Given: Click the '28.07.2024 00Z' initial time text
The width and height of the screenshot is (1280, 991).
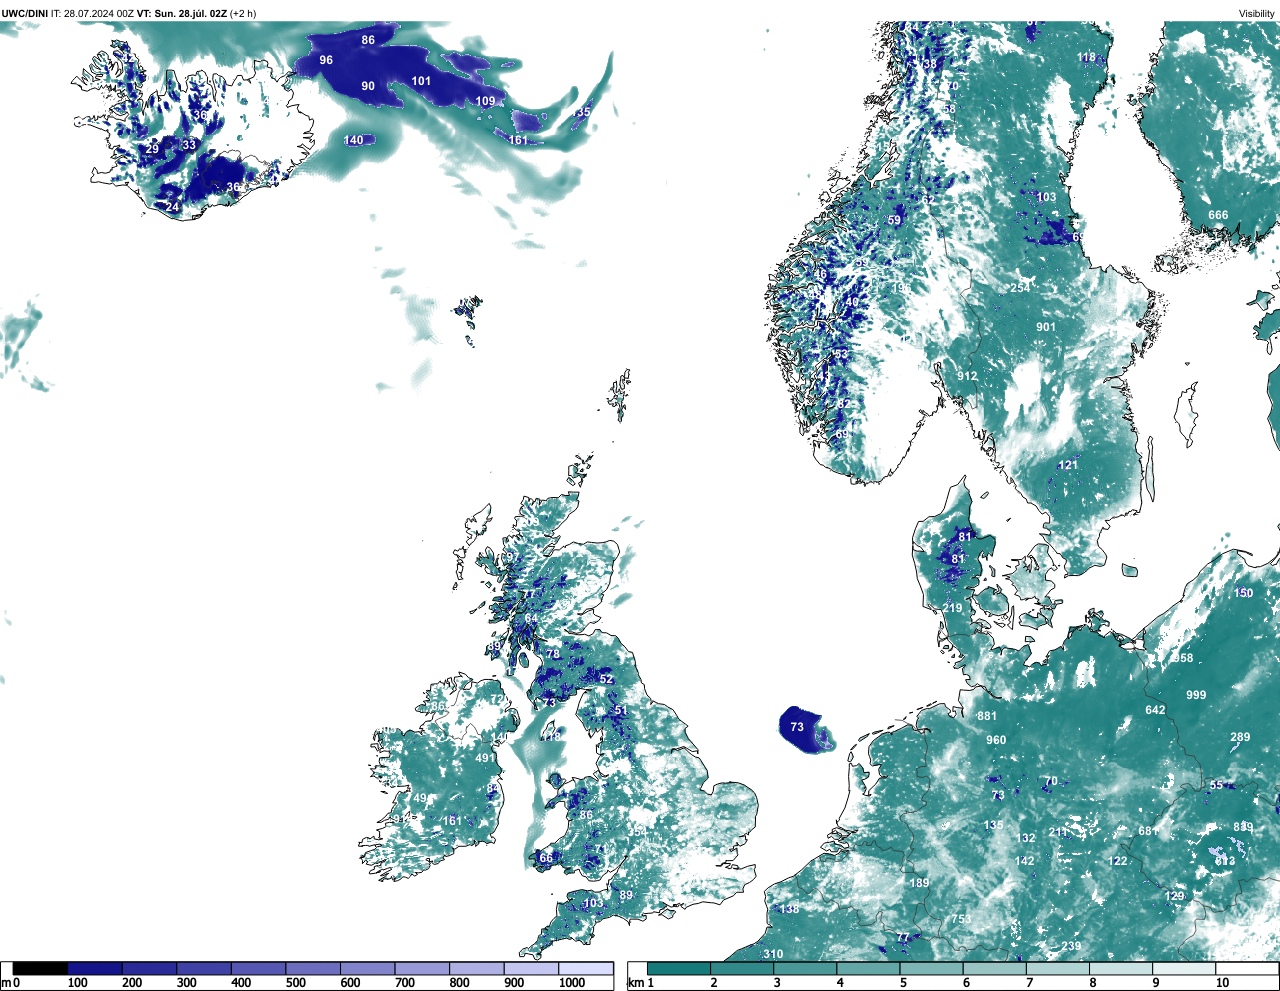Looking at the screenshot, I should [98, 13].
